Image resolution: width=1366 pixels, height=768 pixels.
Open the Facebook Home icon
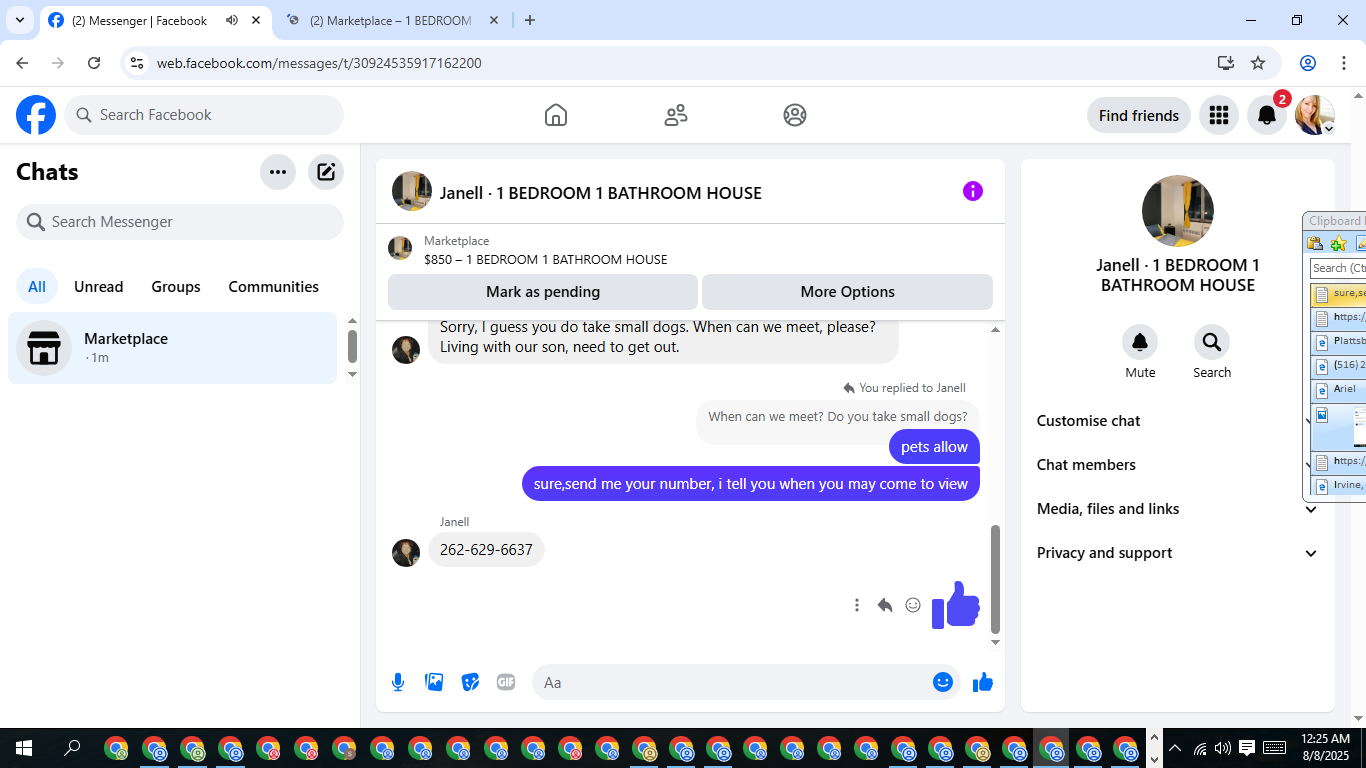point(556,115)
